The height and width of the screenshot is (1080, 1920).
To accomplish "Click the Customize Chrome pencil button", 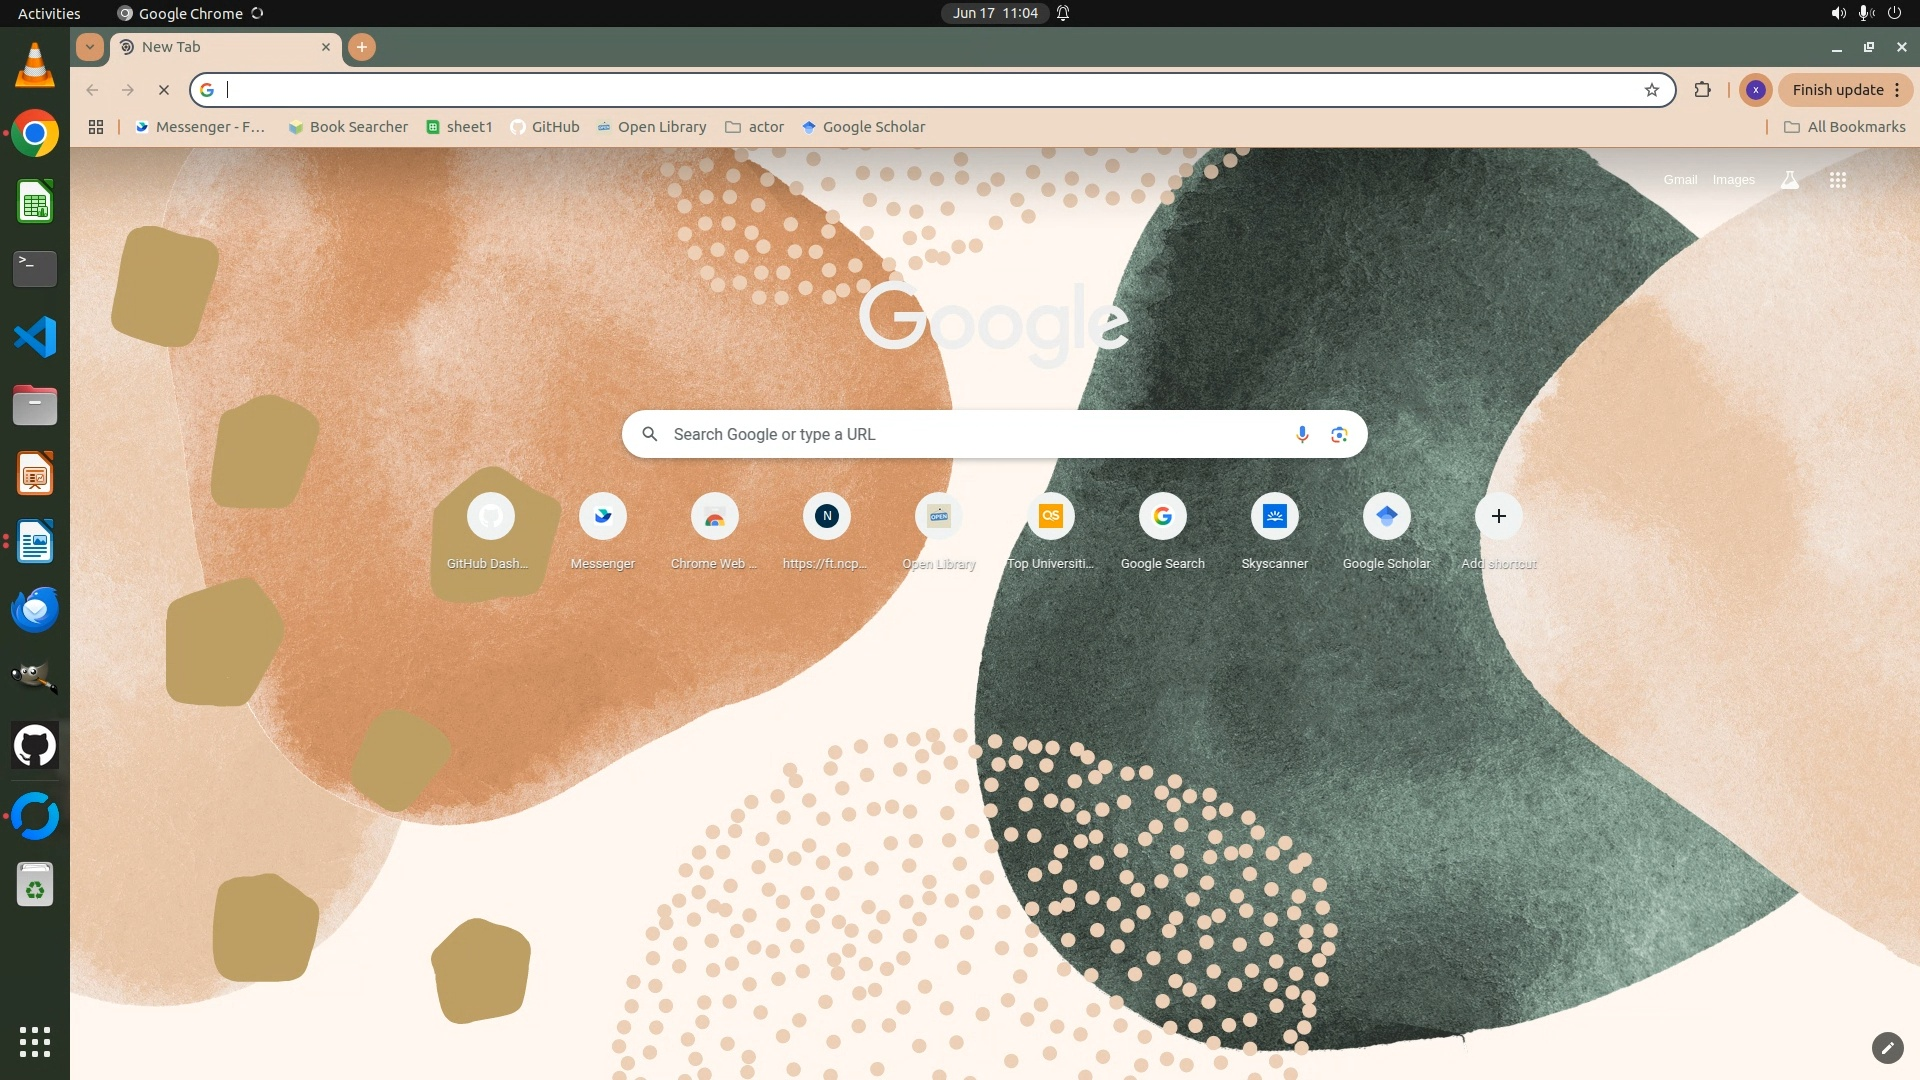I will (1886, 1047).
